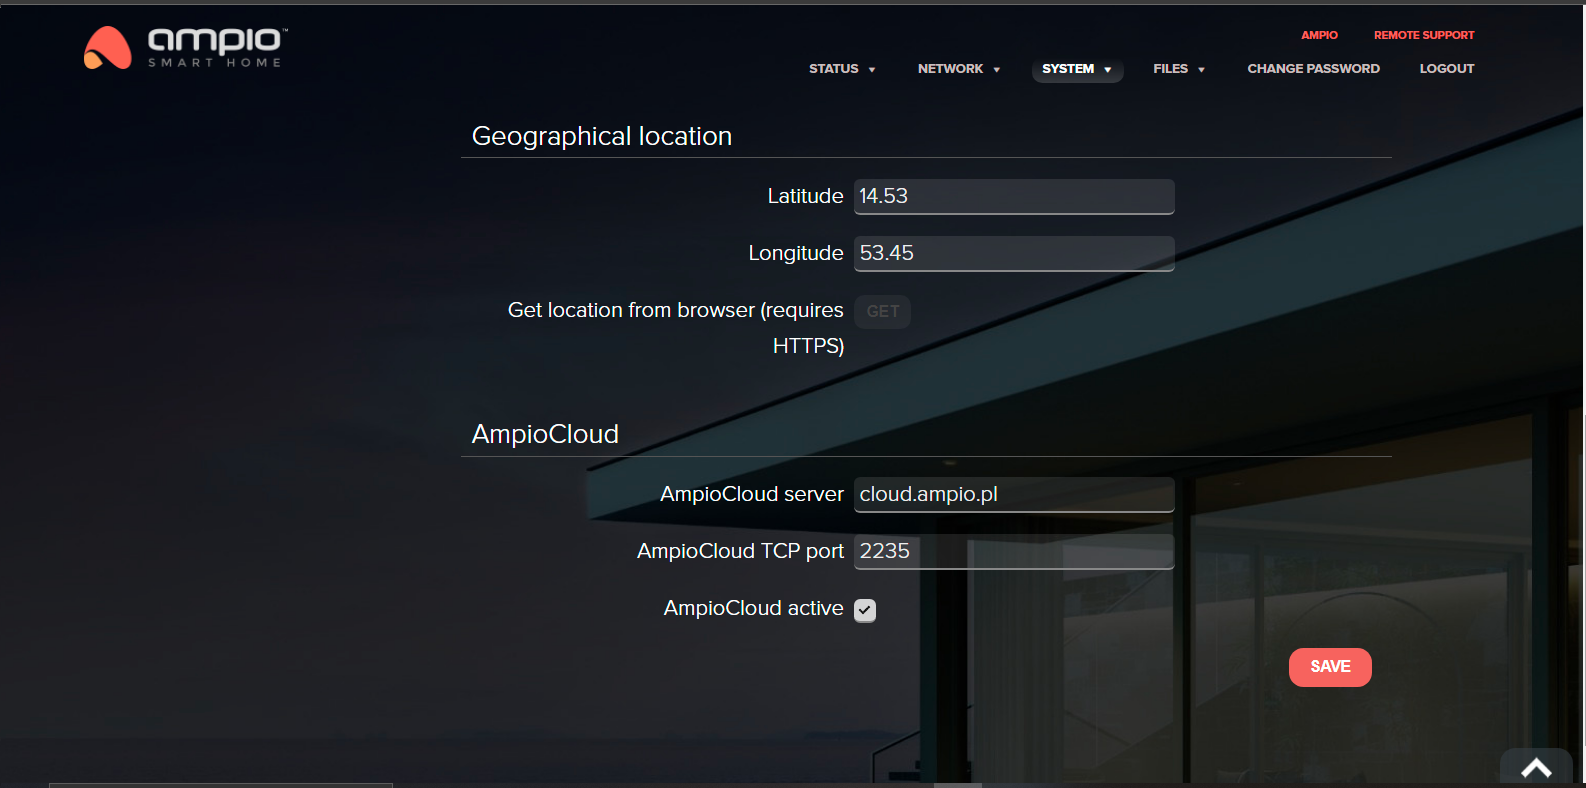
Task: Click LOGOUT in the navigation bar
Action: click(1447, 69)
